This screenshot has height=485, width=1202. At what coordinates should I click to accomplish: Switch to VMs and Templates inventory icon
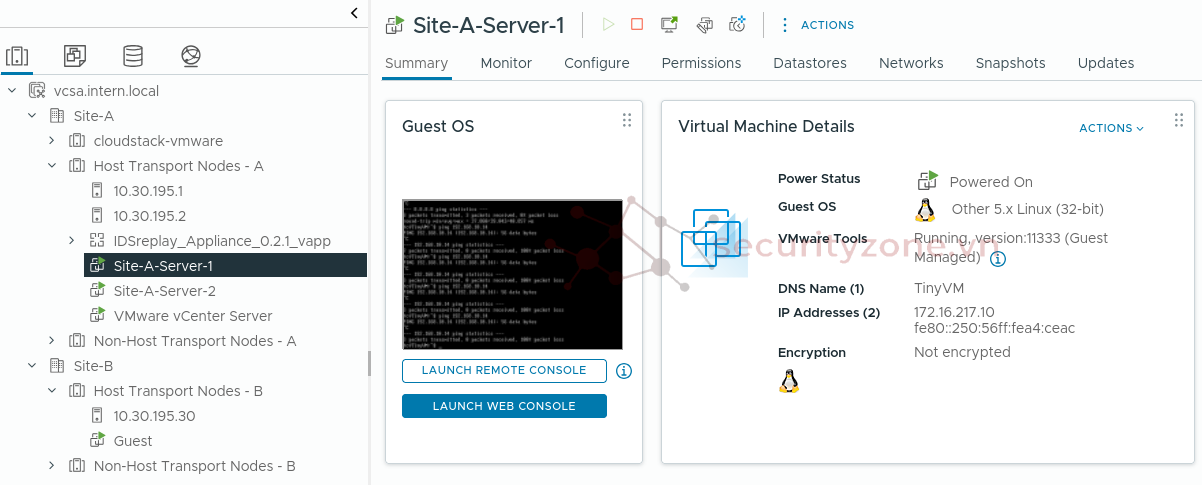75,56
